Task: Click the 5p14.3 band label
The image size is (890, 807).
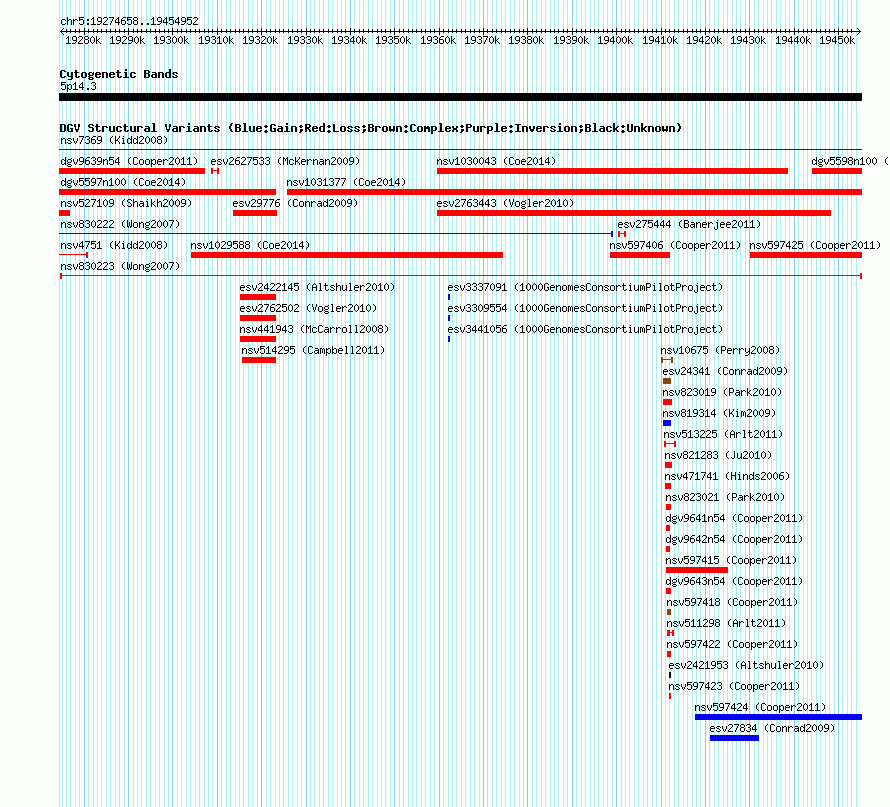Action: click(78, 86)
